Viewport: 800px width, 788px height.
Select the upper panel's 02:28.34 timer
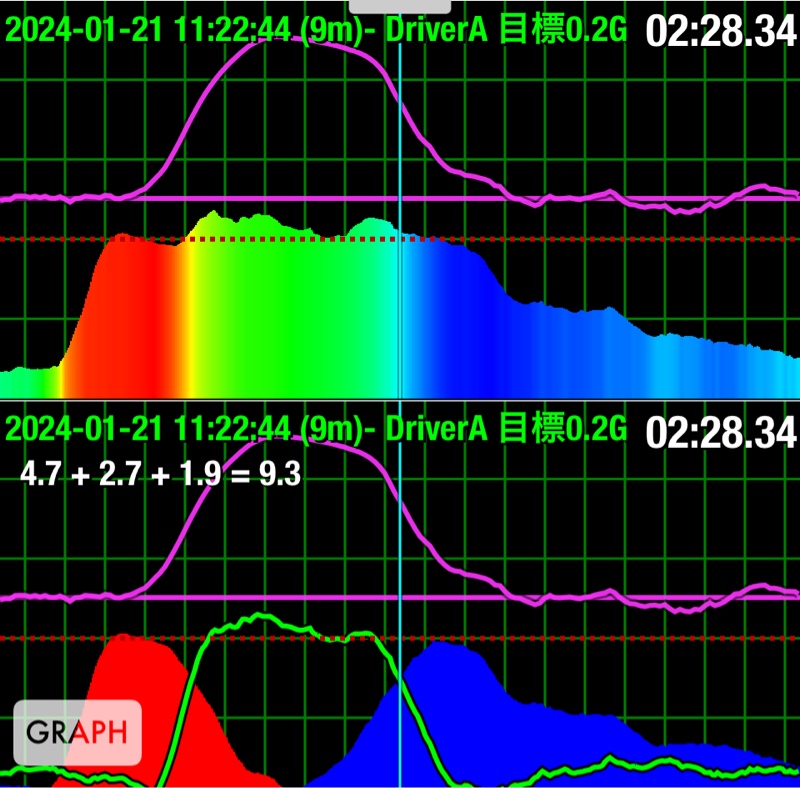720,32
